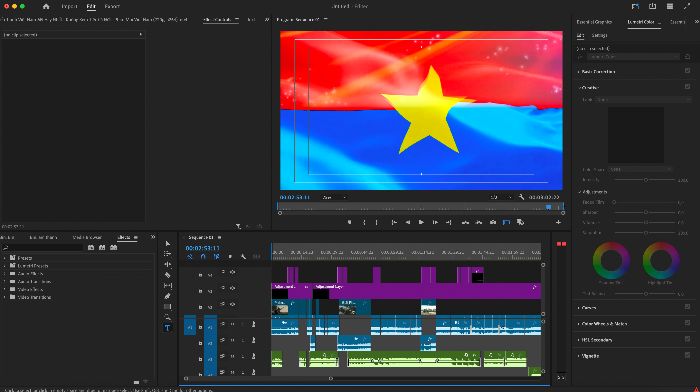This screenshot has height=392, width=700.
Task: Select the Rectangle shape tool
Action: pyautogui.click(x=167, y=307)
